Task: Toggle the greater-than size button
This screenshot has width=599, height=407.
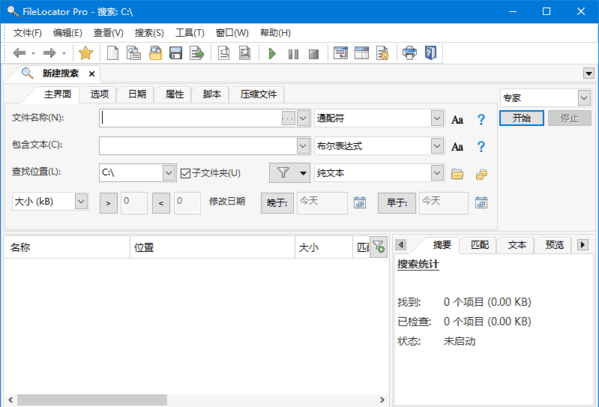Action: tap(108, 203)
